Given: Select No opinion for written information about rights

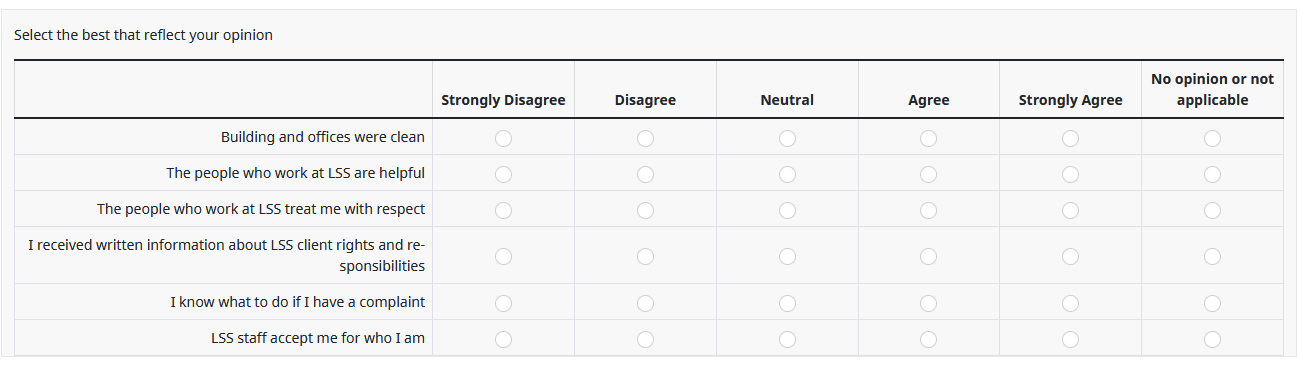Looking at the screenshot, I should coord(1213,256).
